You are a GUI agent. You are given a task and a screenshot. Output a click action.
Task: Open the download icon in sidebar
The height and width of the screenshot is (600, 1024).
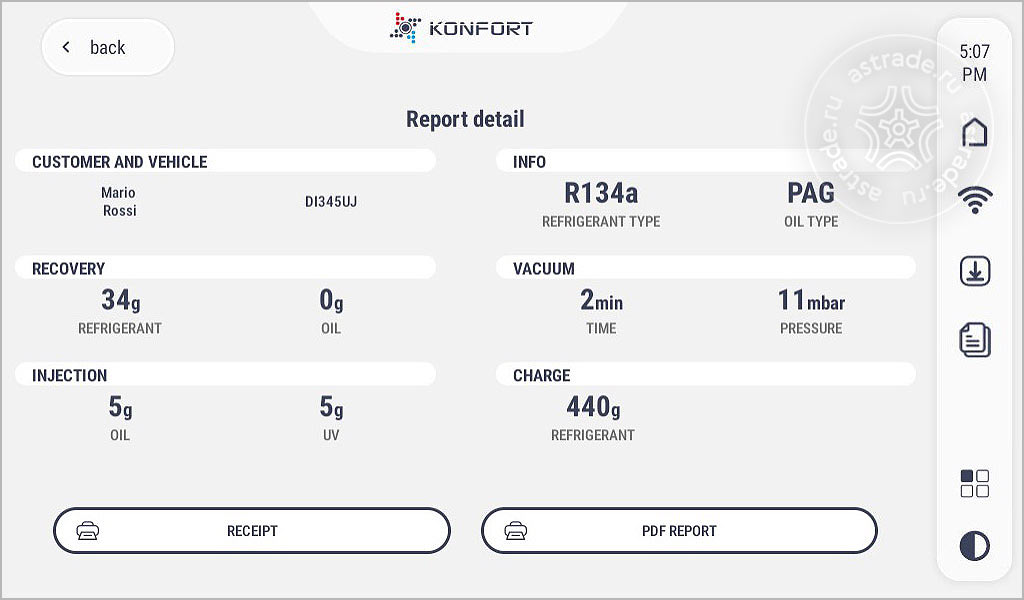point(974,271)
